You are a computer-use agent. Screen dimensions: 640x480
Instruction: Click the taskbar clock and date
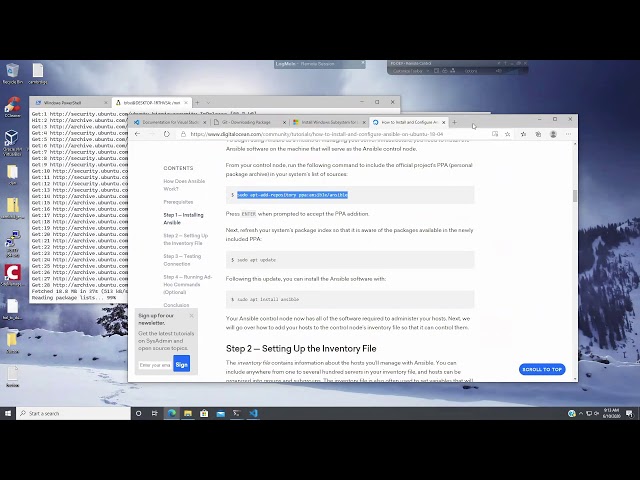click(611, 413)
